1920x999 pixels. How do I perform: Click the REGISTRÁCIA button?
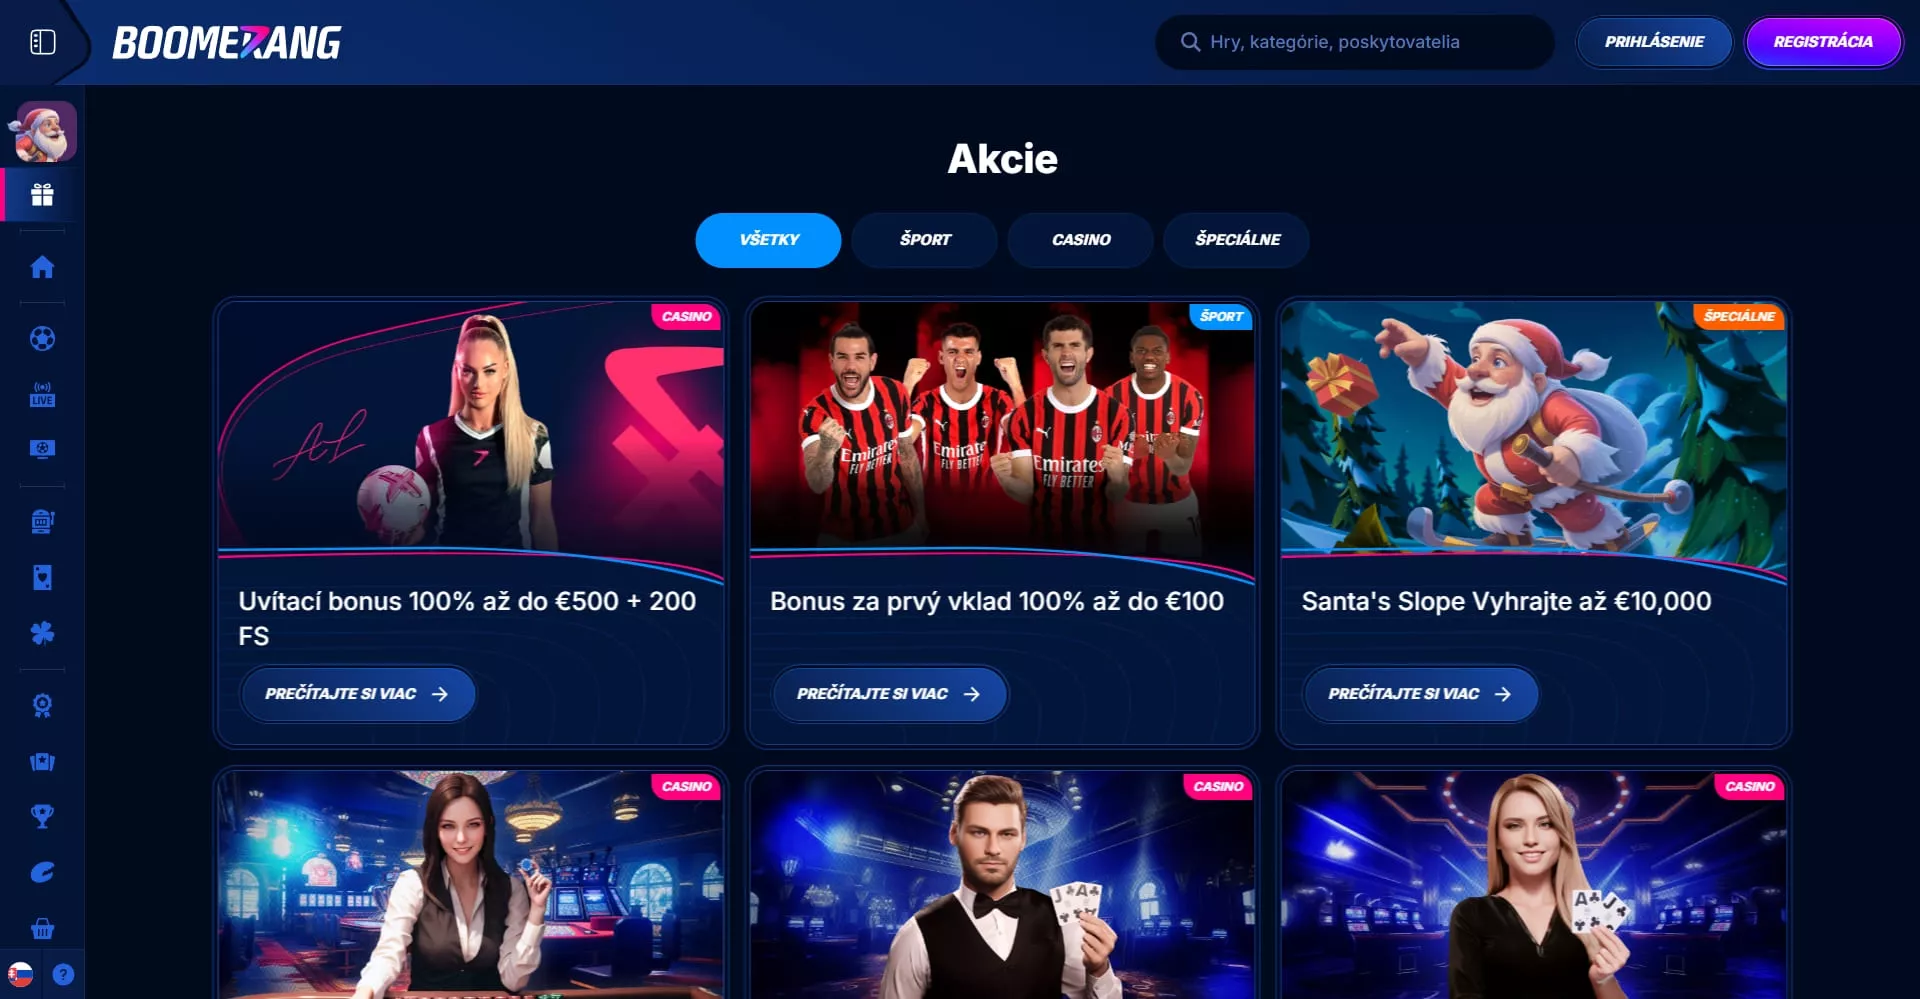coord(1823,42)
